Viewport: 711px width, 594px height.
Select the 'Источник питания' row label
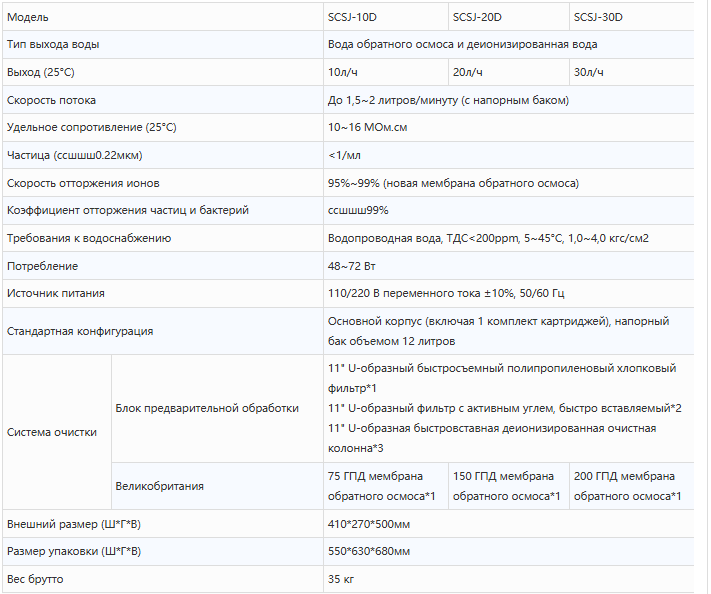tap(55, 293)
